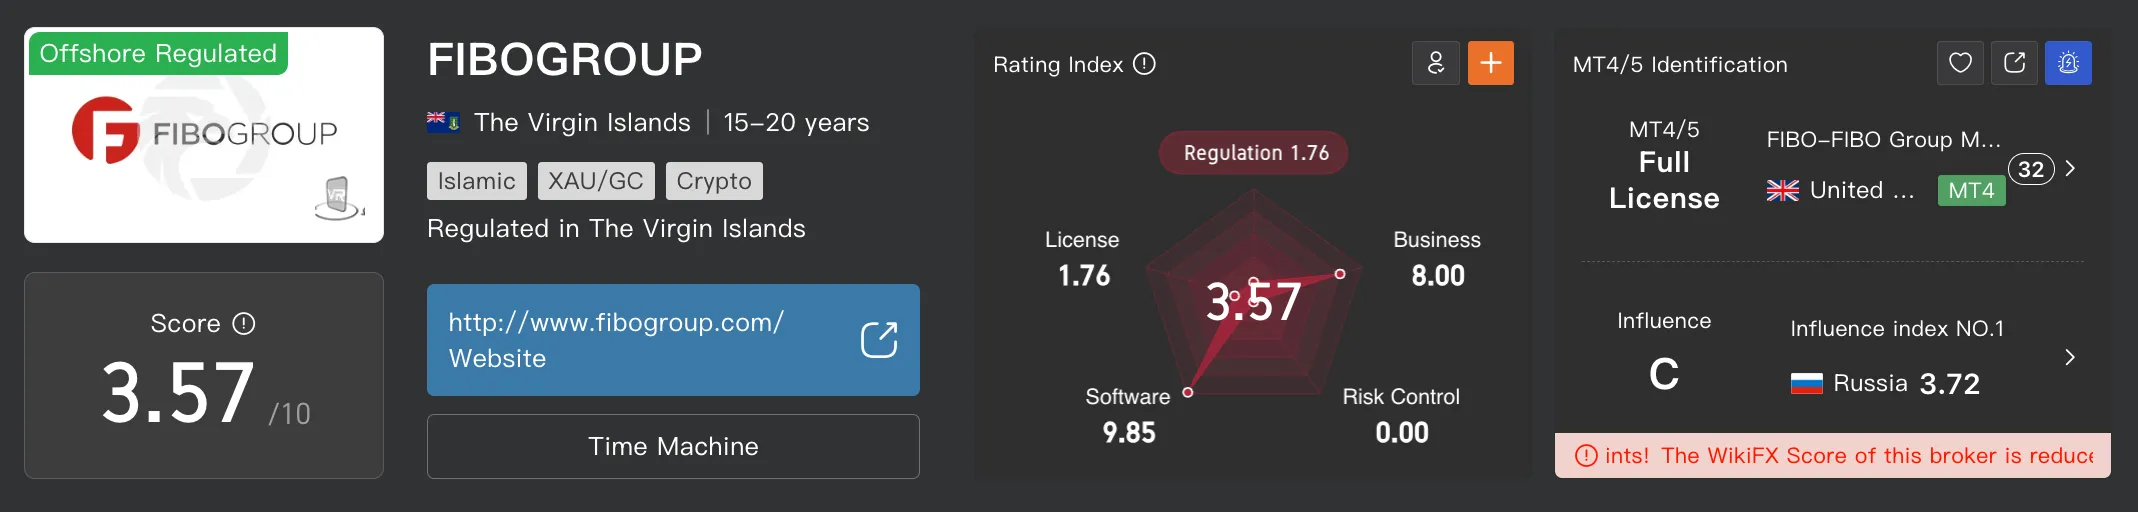Click the 'Influence index NO.1' text
Screen dimensions: 2138x512
1897,329
